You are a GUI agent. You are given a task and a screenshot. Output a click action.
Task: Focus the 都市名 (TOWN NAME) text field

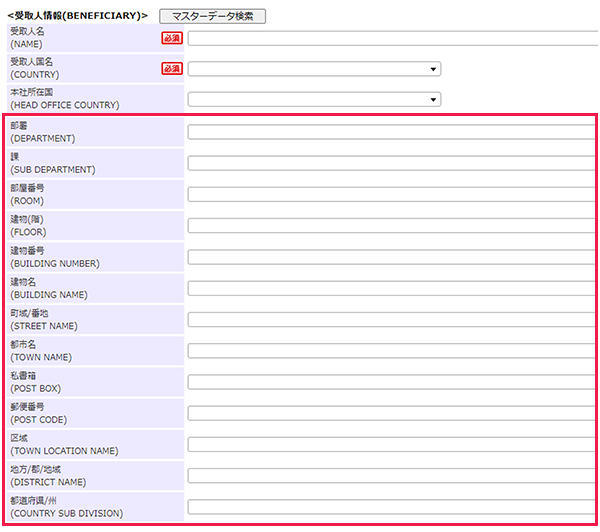(390, 350)
